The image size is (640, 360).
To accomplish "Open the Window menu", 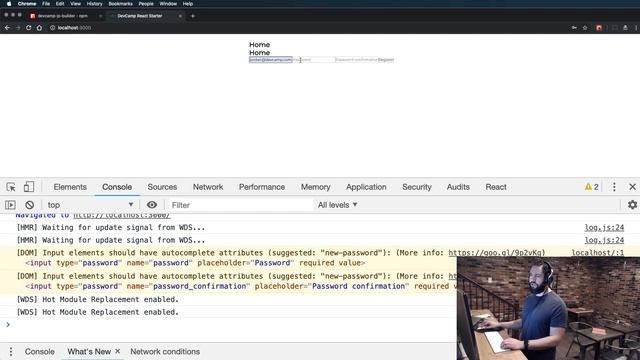I will (x=168, y=4).
